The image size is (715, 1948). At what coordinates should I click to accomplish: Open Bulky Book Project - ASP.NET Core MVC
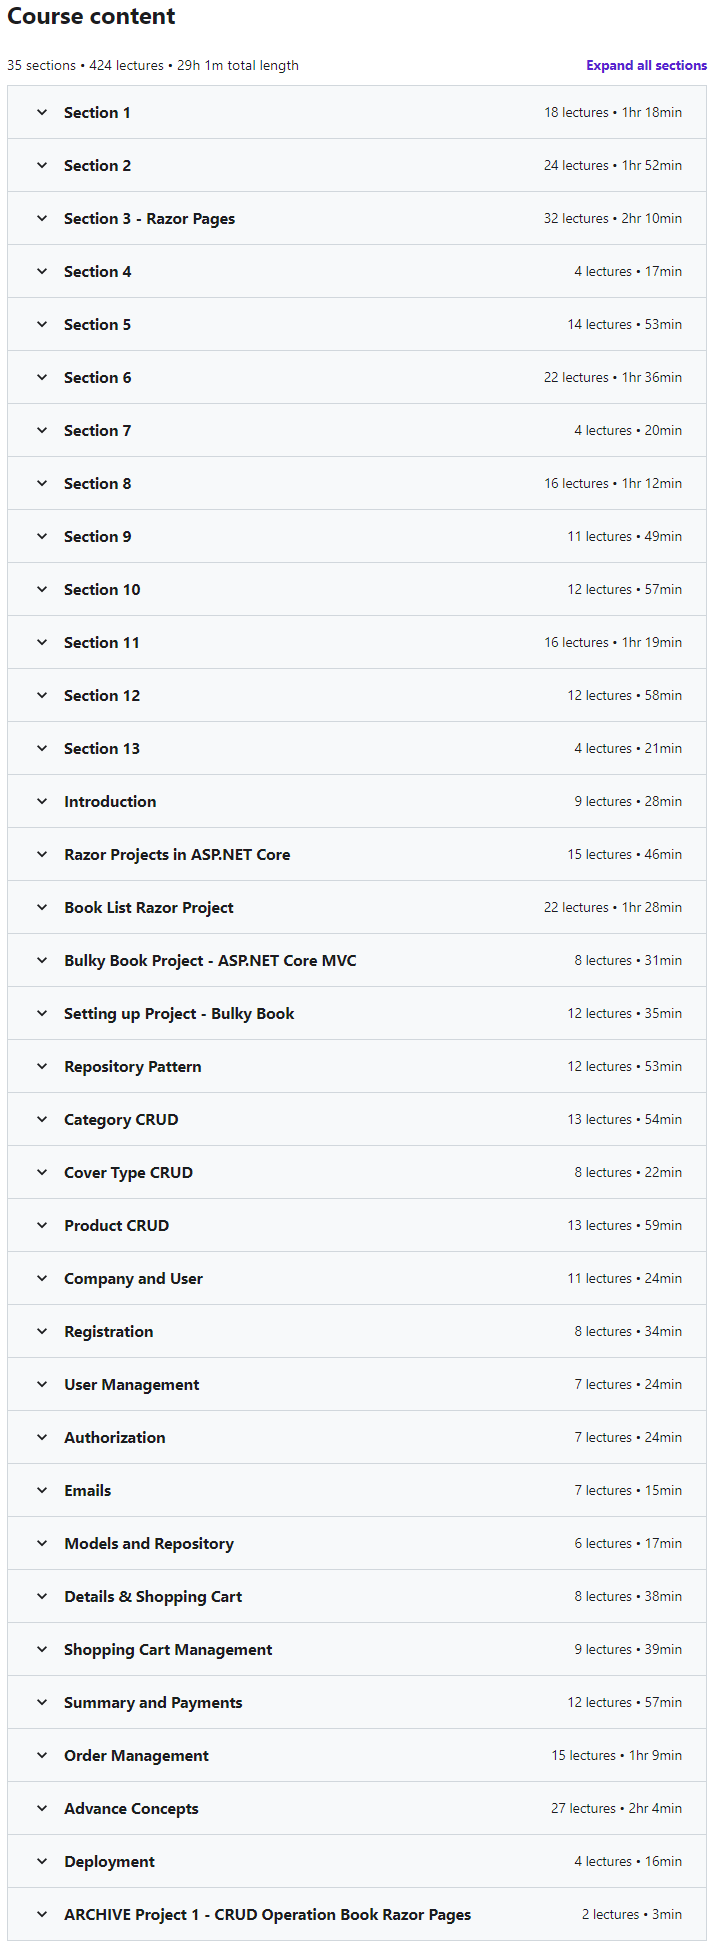(x=210, y=961)
